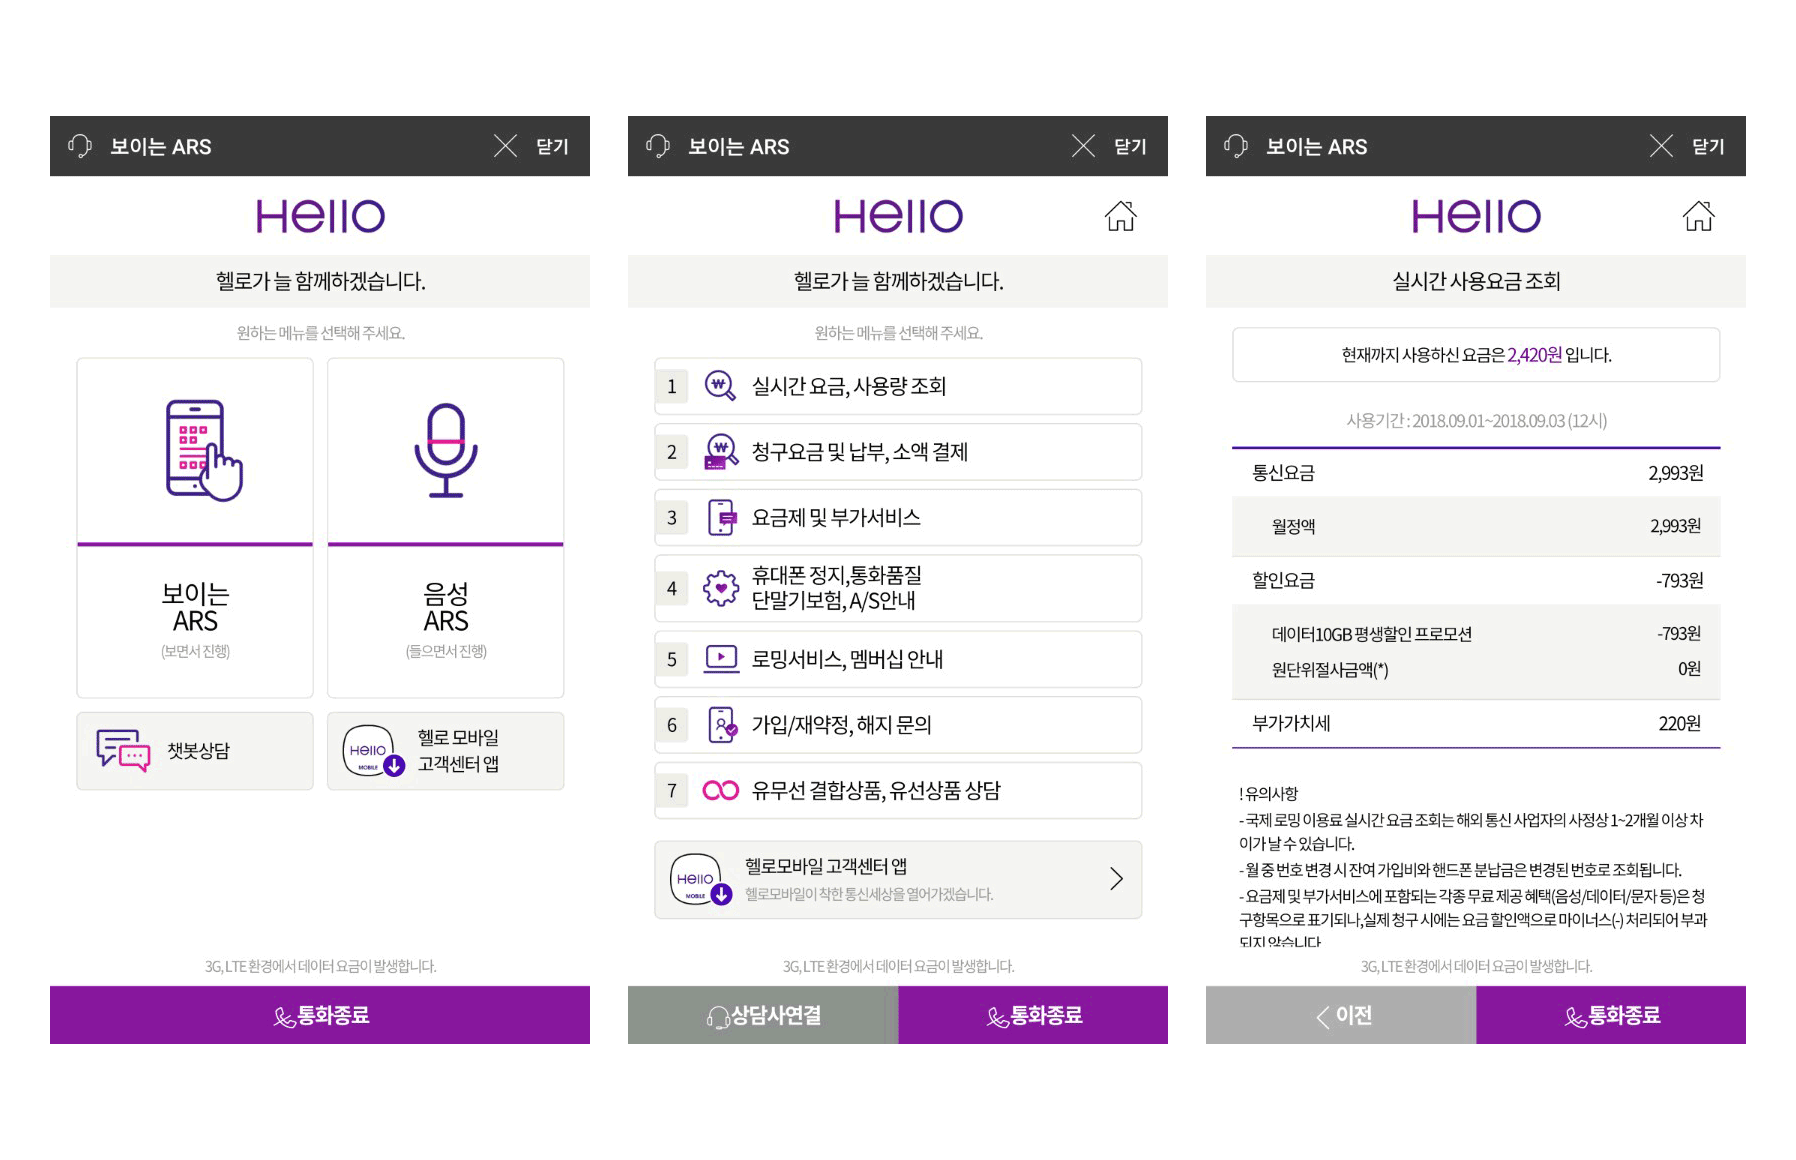Viewport: 1796px width, 1160px height.
Task: Click the Hello Mobile download icon on first screen
Action: 373,751
